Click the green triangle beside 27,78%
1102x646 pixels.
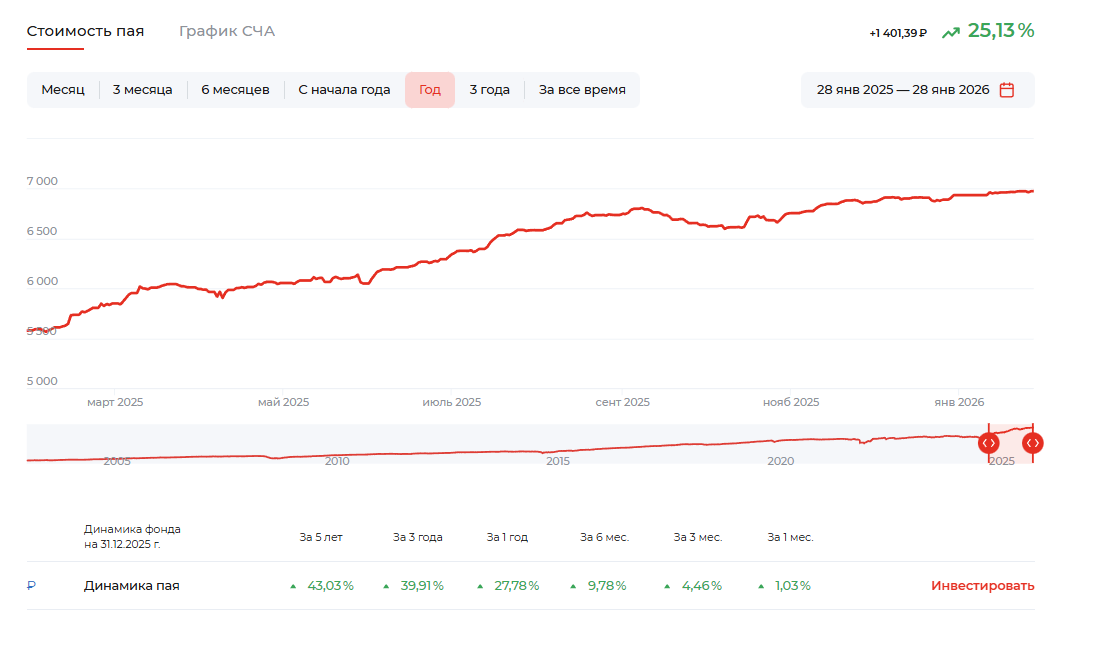pyautogui.click(x=481, y=586)
